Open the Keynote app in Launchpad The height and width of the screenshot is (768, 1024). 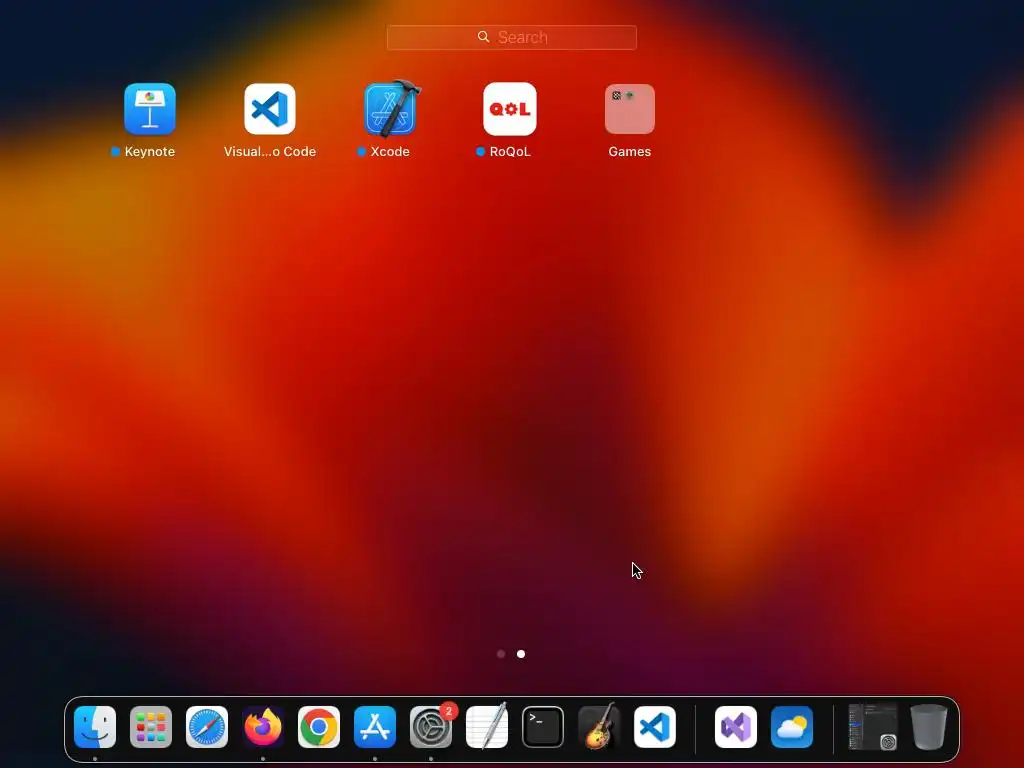[150, 109]
